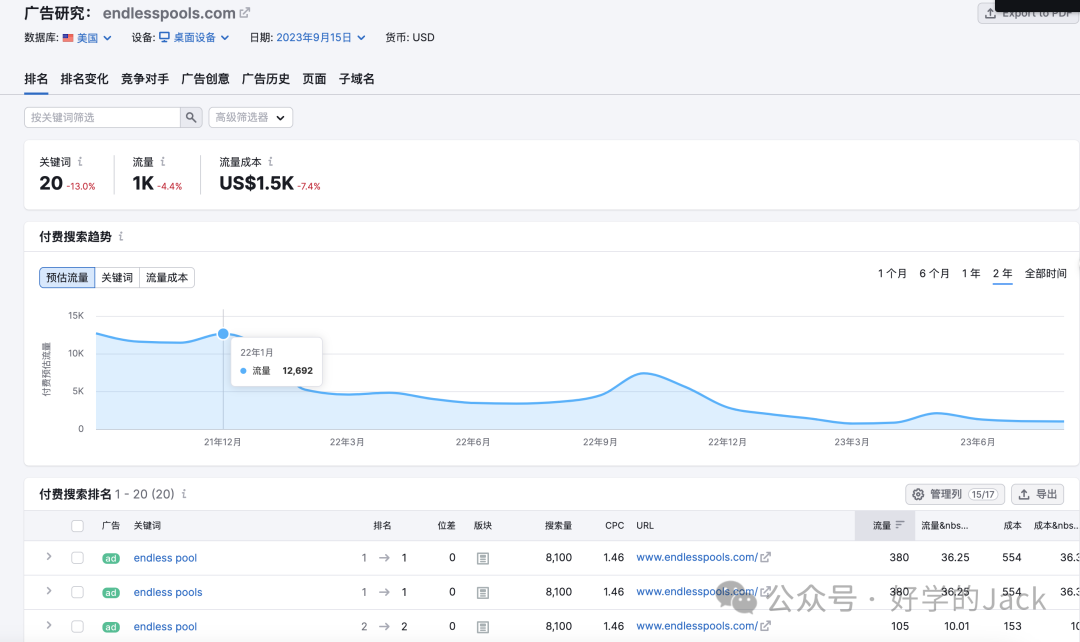Click the US flag icon in database selector
Viewport: 1080px width, 642px height.
68,38
